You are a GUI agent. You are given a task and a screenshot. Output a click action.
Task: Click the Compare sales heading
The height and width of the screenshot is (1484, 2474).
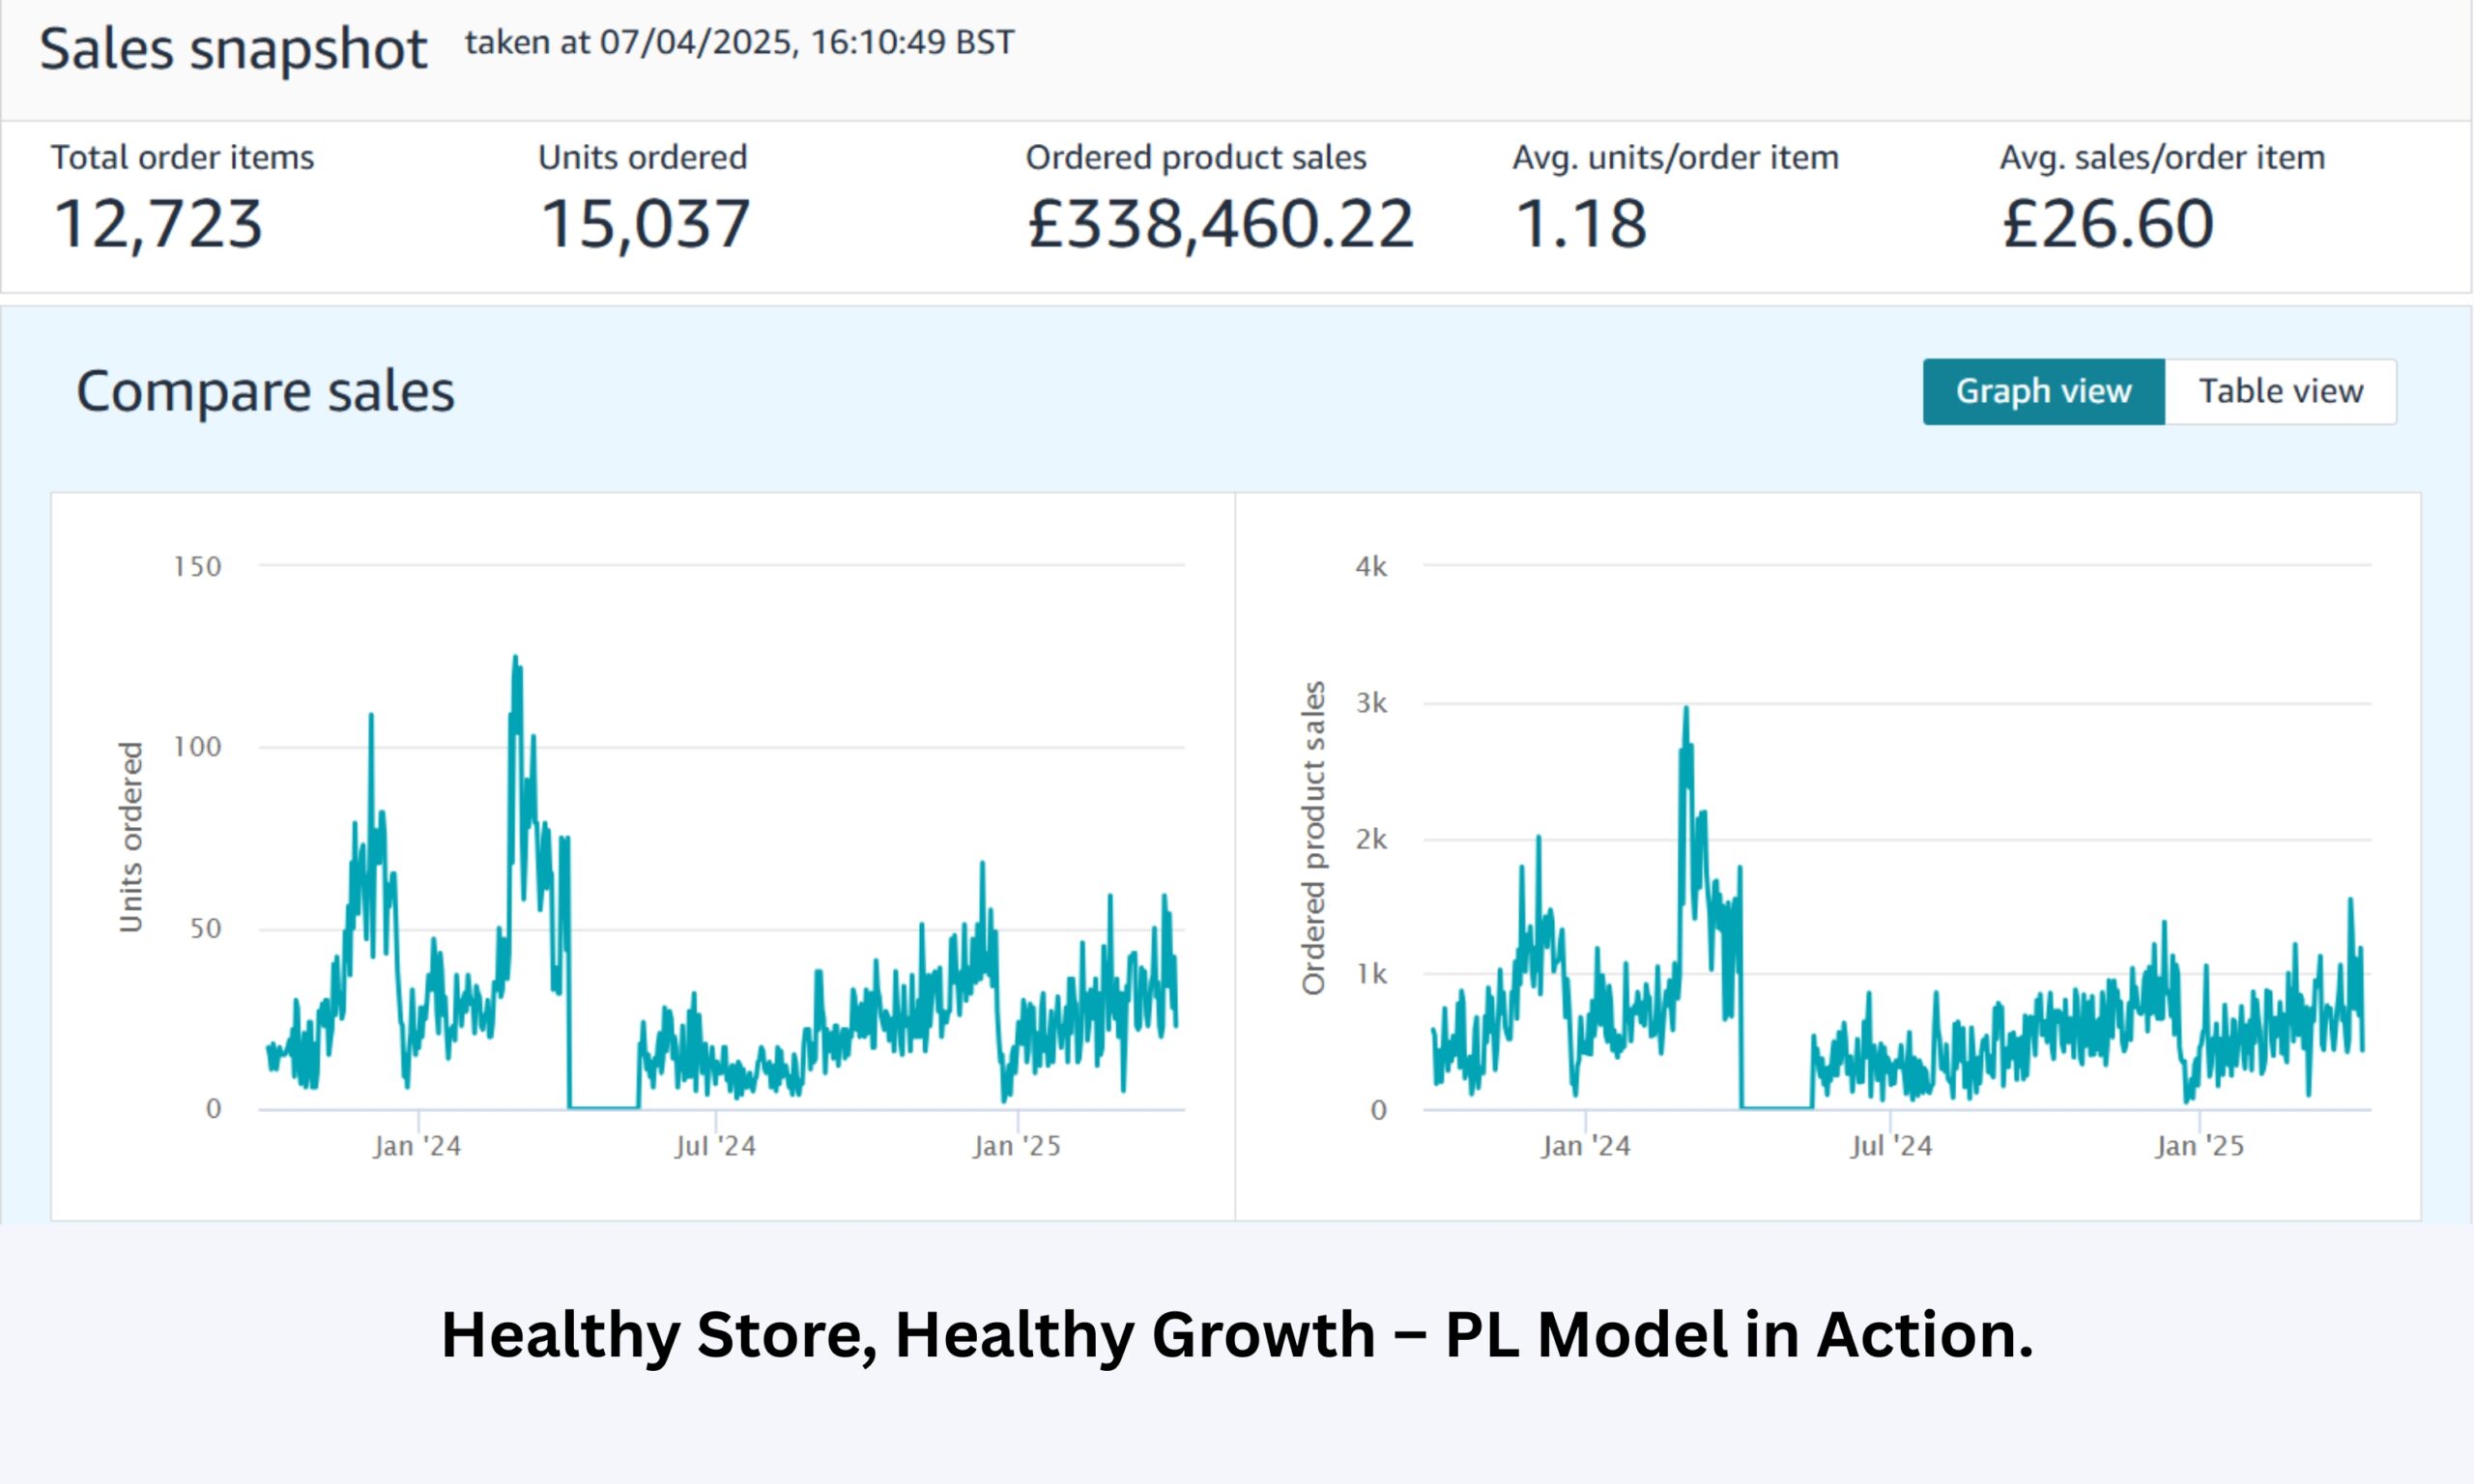coord(265,391)
